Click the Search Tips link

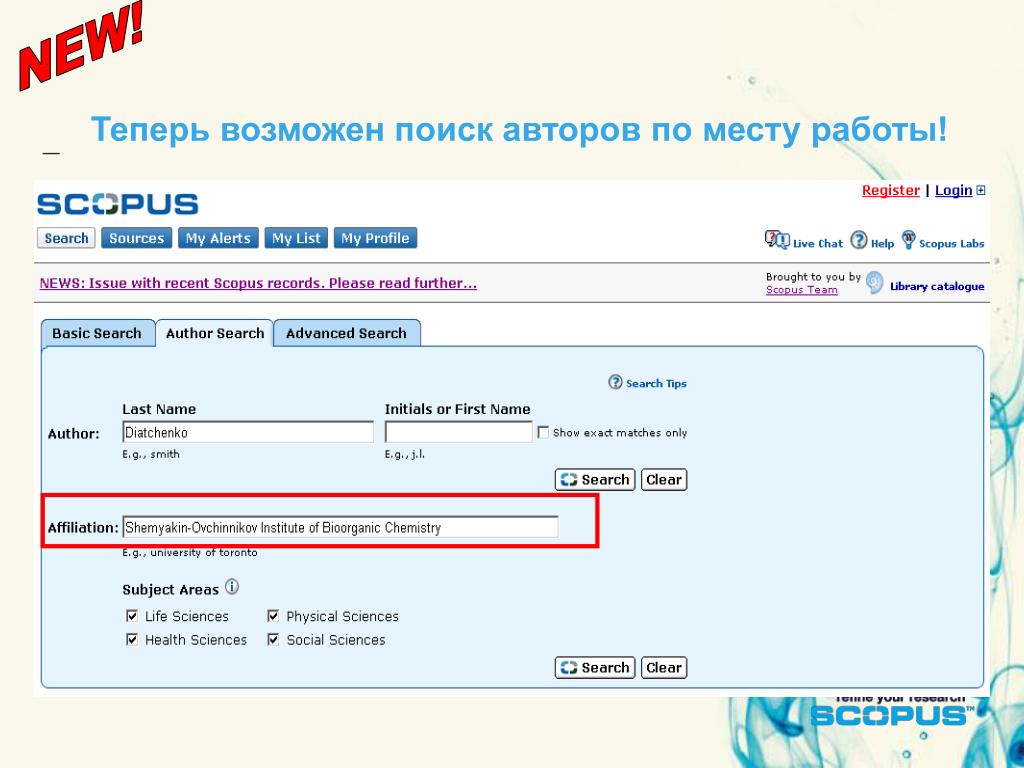pyautogui.click(x=656, y=383)
